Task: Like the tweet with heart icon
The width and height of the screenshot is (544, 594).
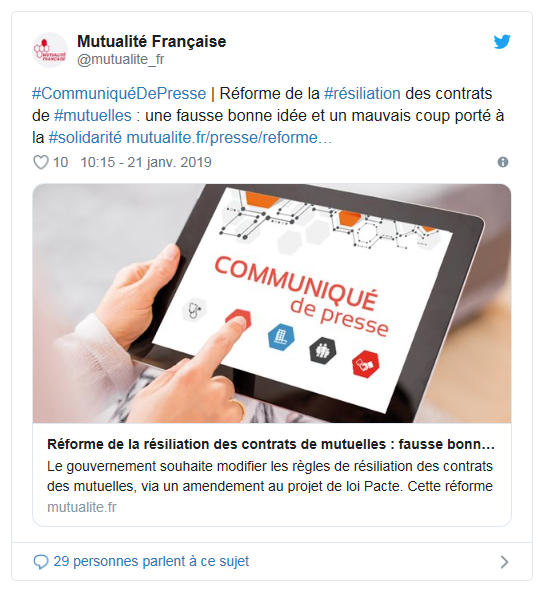Action: [x=41, y=163]
